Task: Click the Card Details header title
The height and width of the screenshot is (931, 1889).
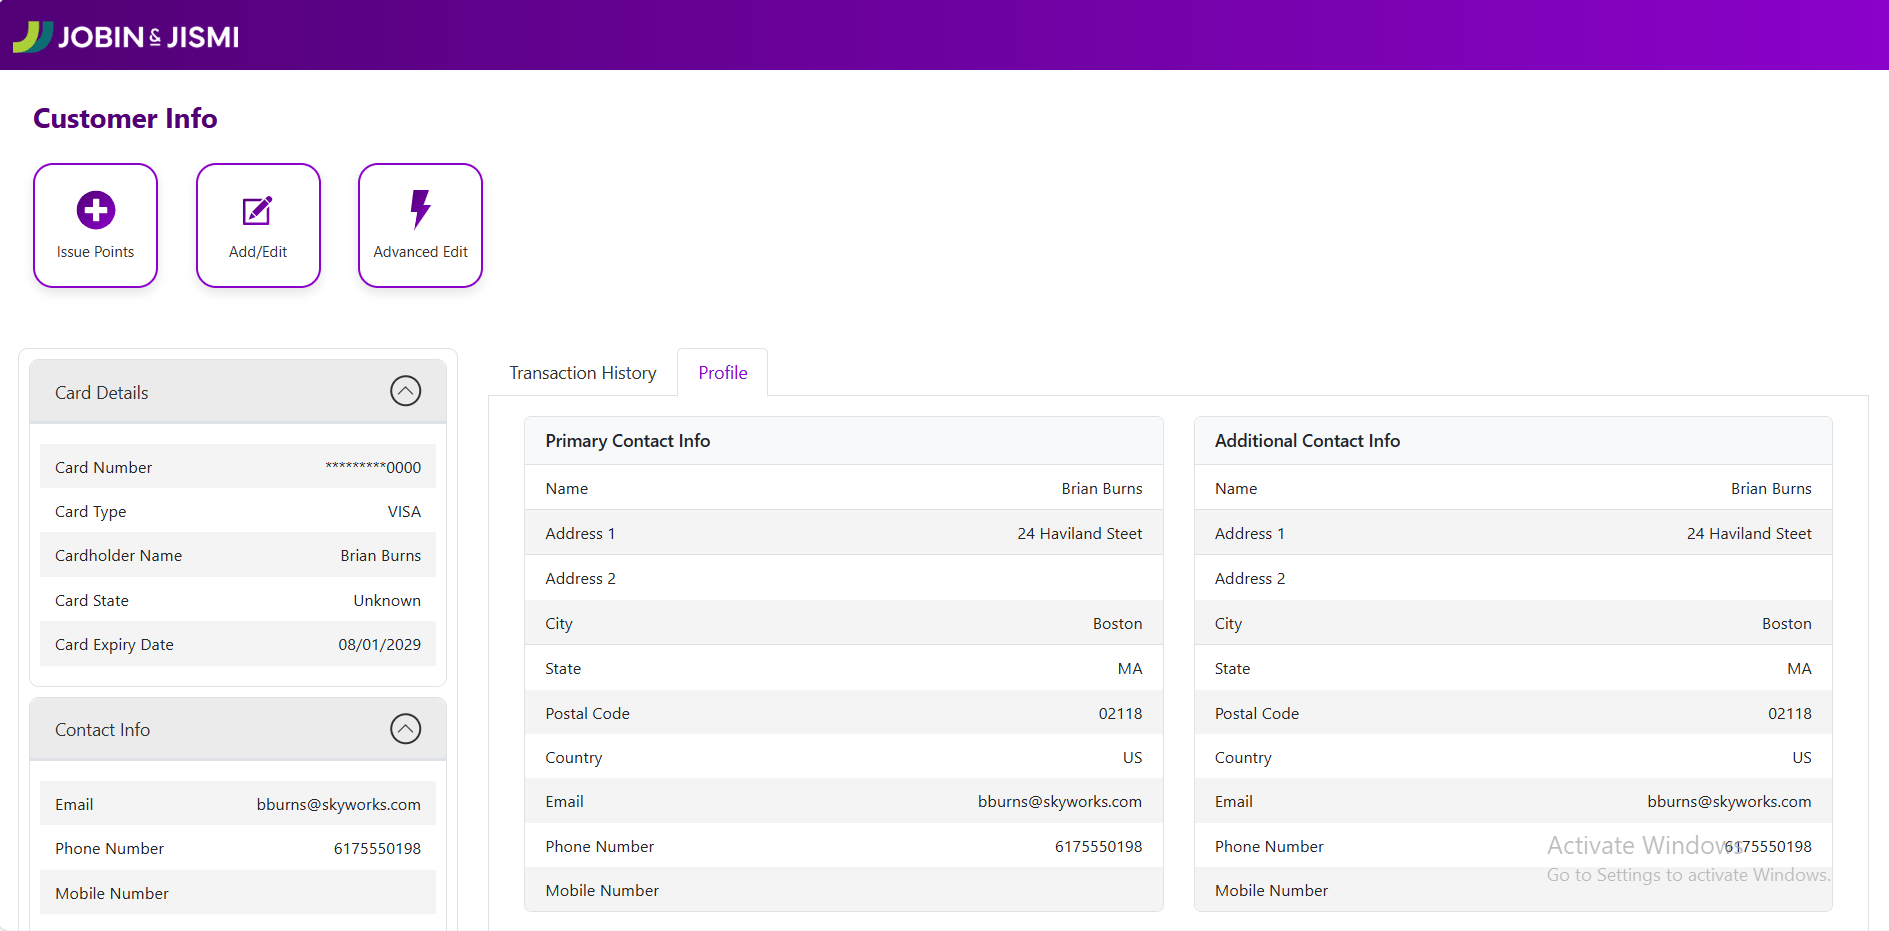Action: 102,393
